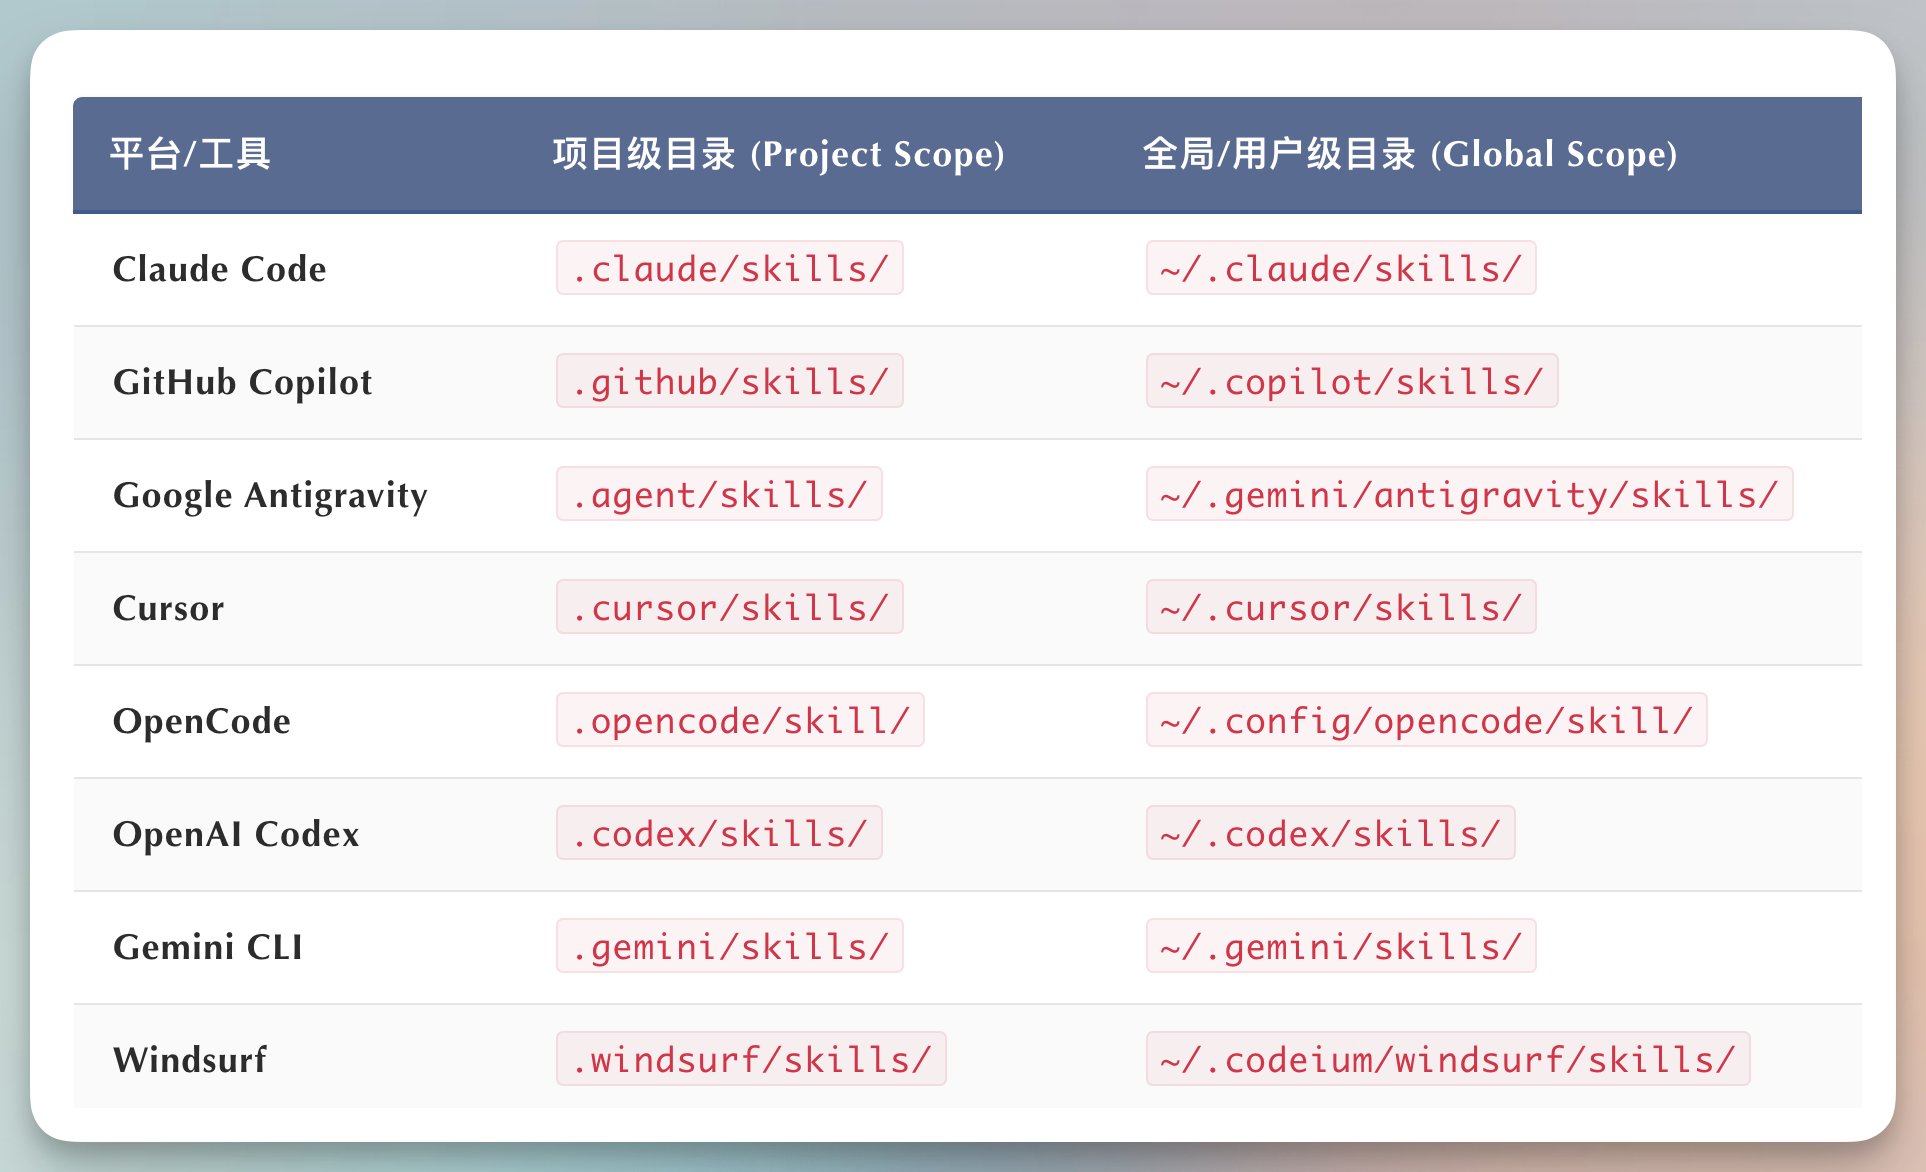This screenshot has width=1926, height=1172.
Task: Click the Global Scope column header
Action: point(1409,154)
